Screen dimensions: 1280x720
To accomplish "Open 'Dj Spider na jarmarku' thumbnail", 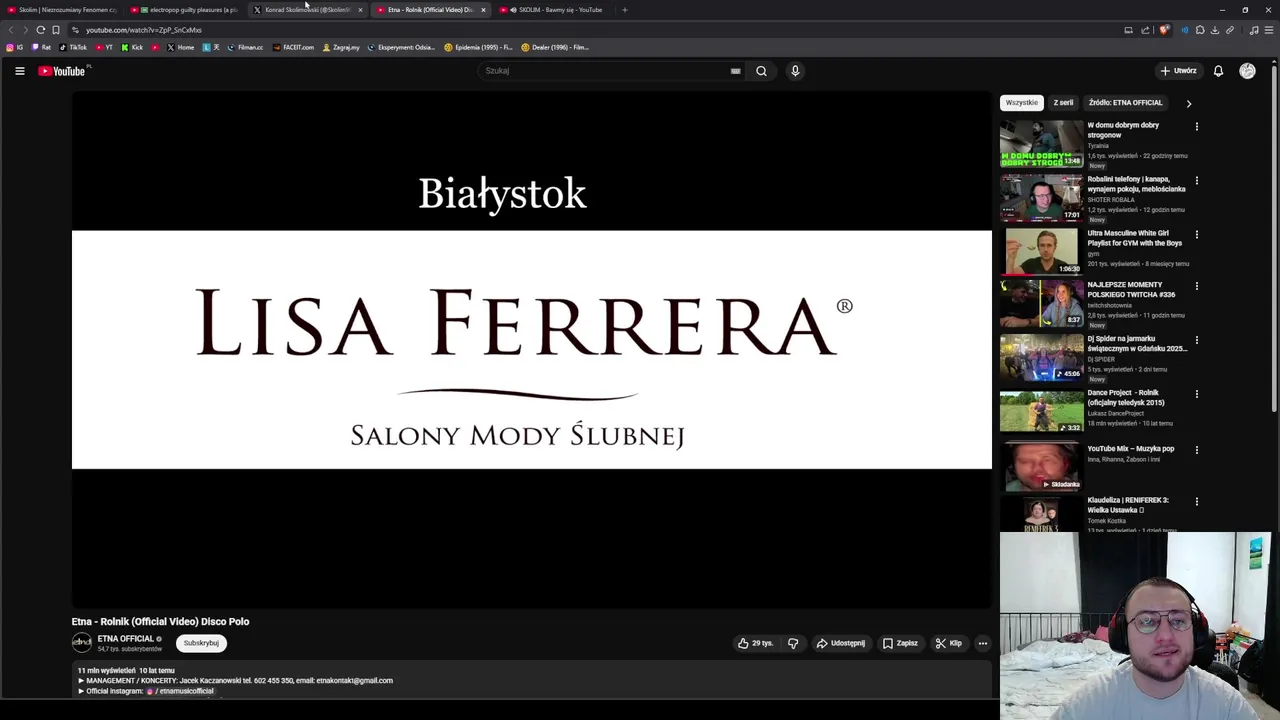I will pyautogui.click(x=1041, y=358).
